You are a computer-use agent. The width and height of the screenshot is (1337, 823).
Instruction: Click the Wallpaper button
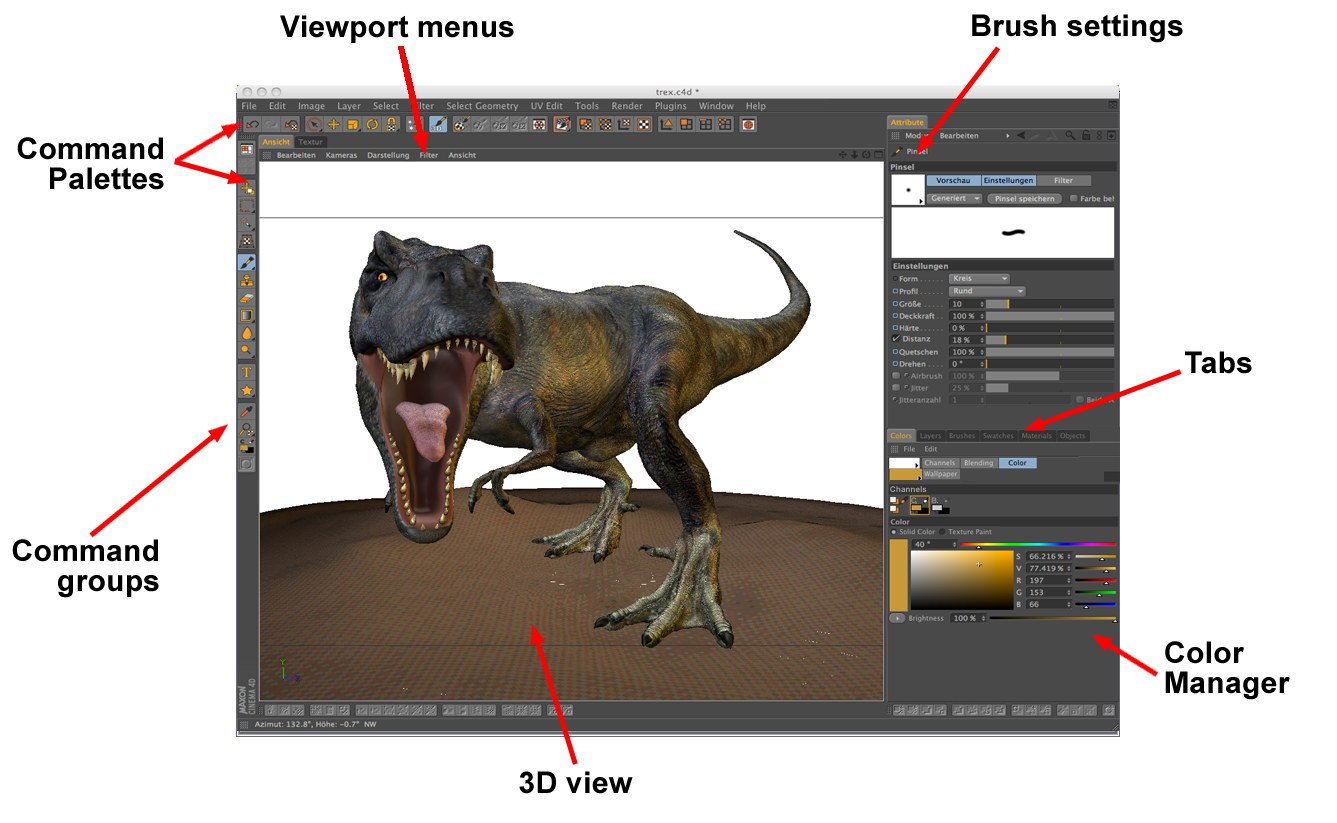tap(941, 474)
